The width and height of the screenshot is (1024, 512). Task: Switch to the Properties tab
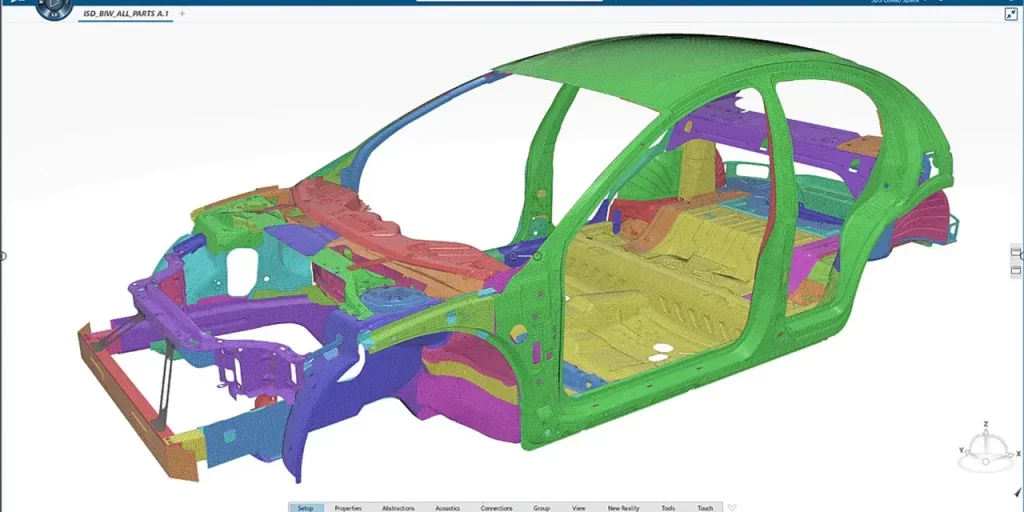pyautogui.click(x=348, y=507)
